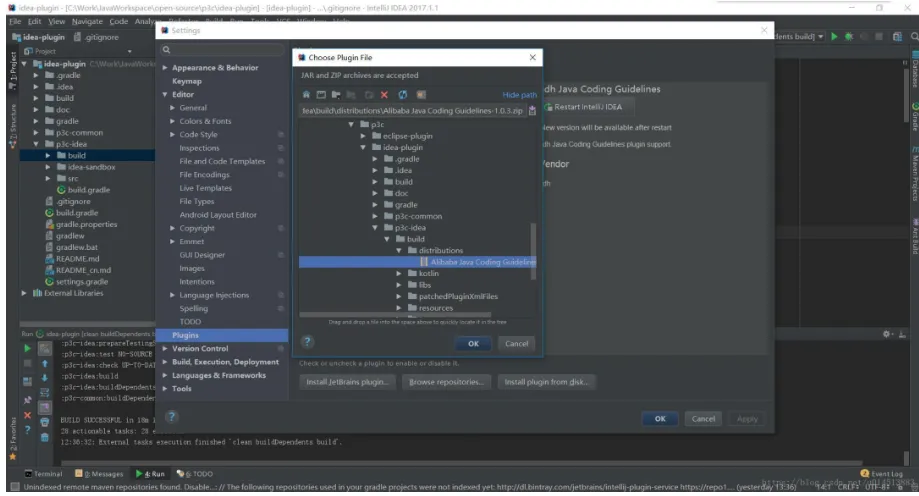Select Inspections in Editor settings

click(199, 148)
